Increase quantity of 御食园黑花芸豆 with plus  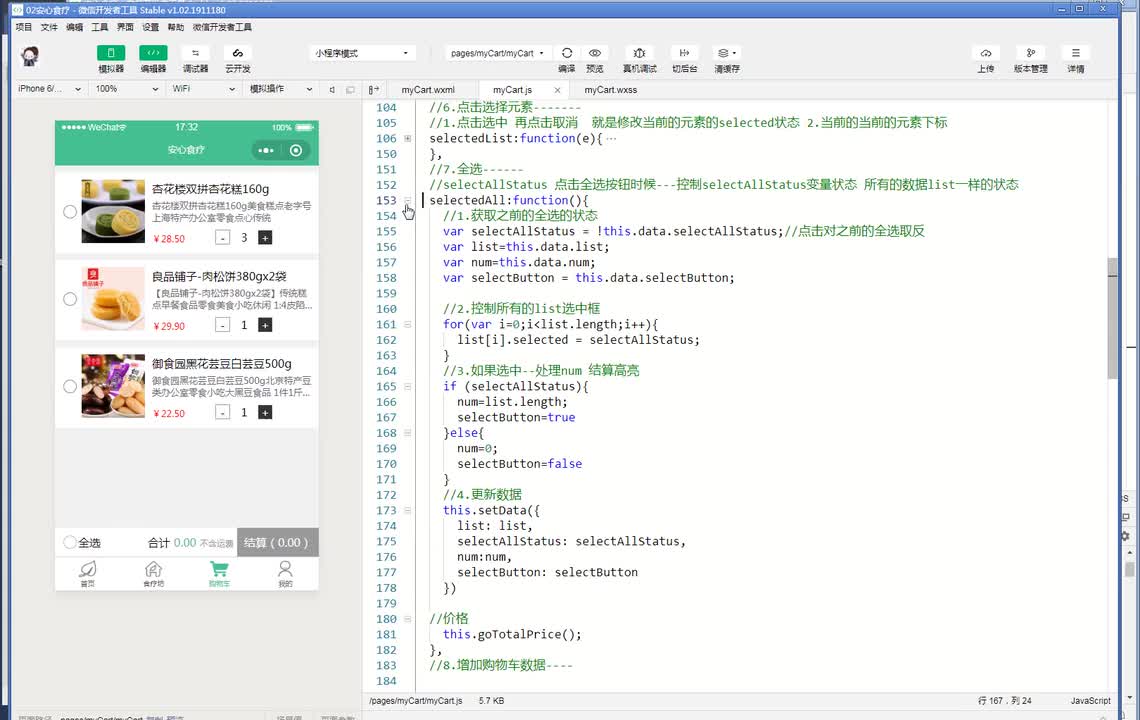pyautogui.click(x=265, y=413)
